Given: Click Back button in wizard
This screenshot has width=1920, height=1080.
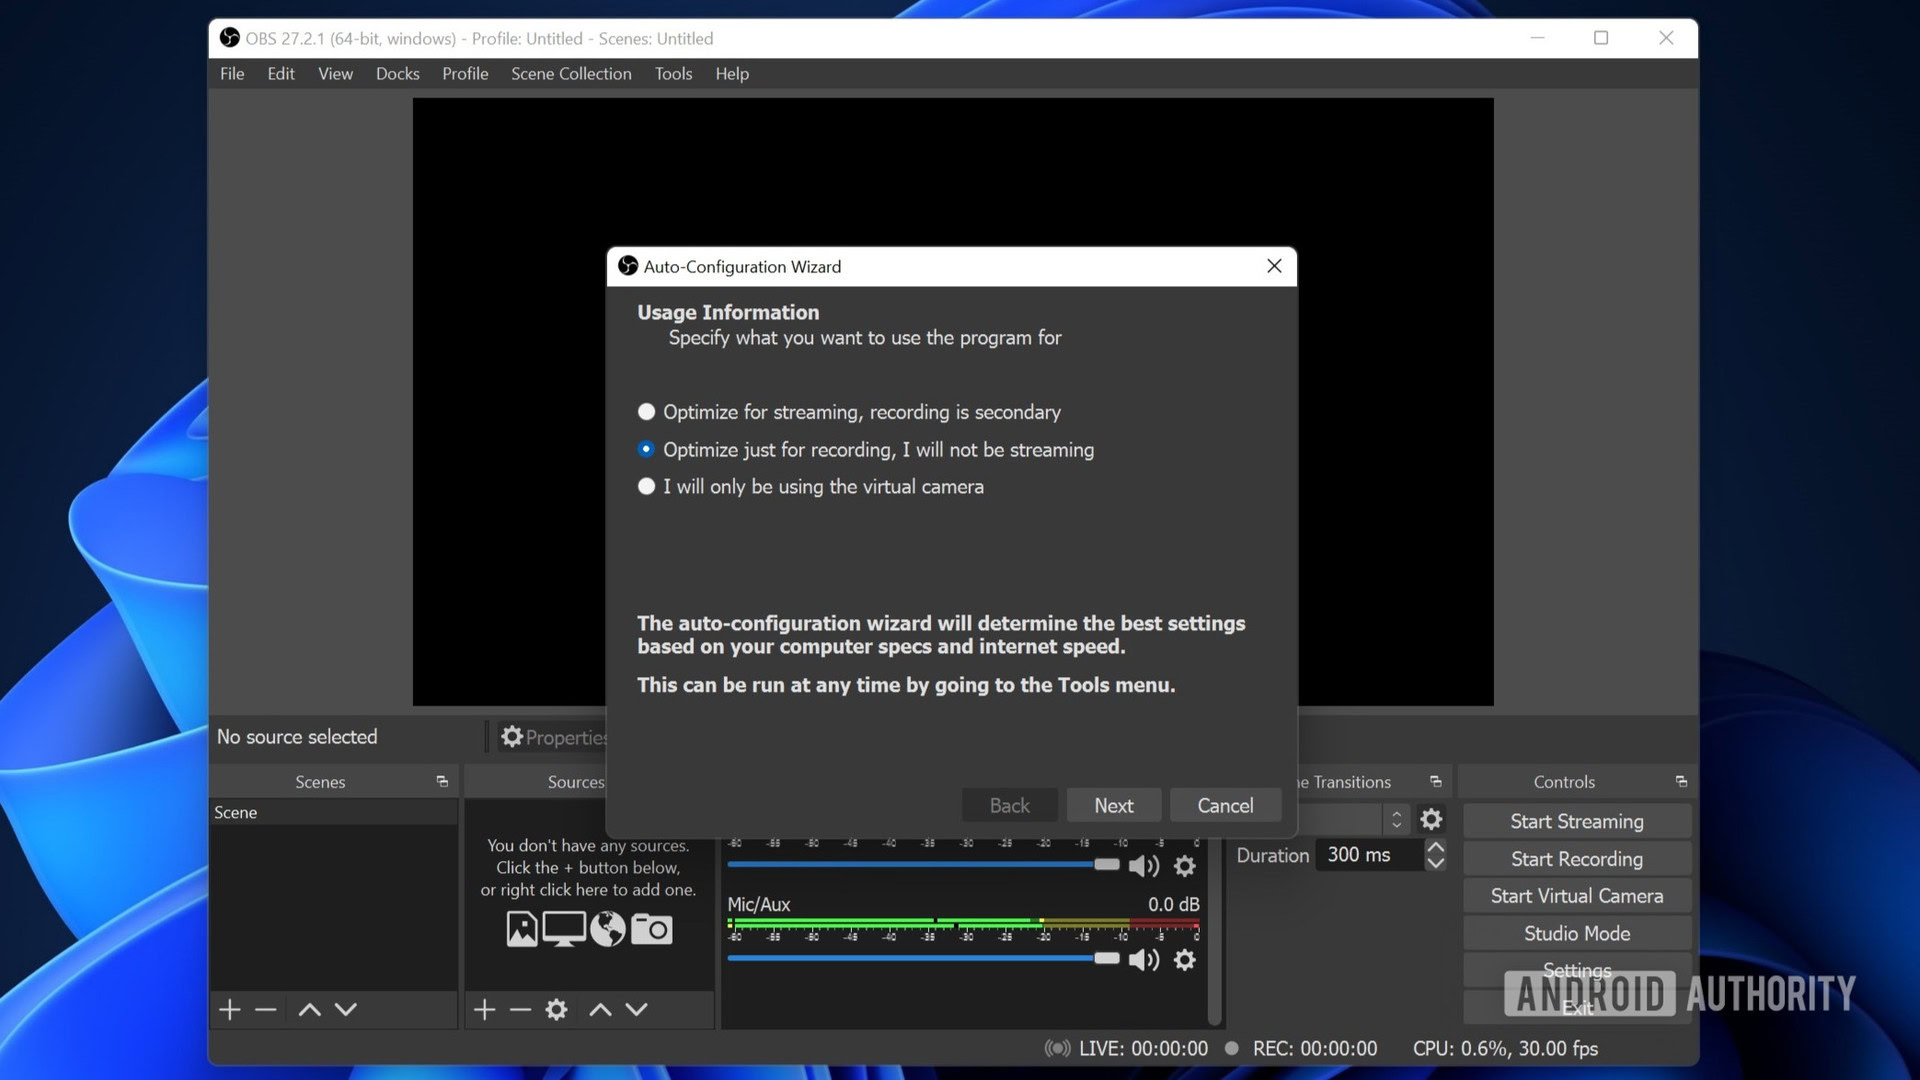Looking at the screenshot, I should tap(1009, 804).
